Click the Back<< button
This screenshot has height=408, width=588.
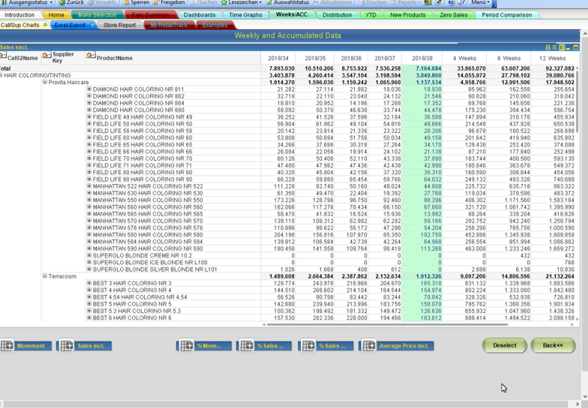click(x=553, y=345)
